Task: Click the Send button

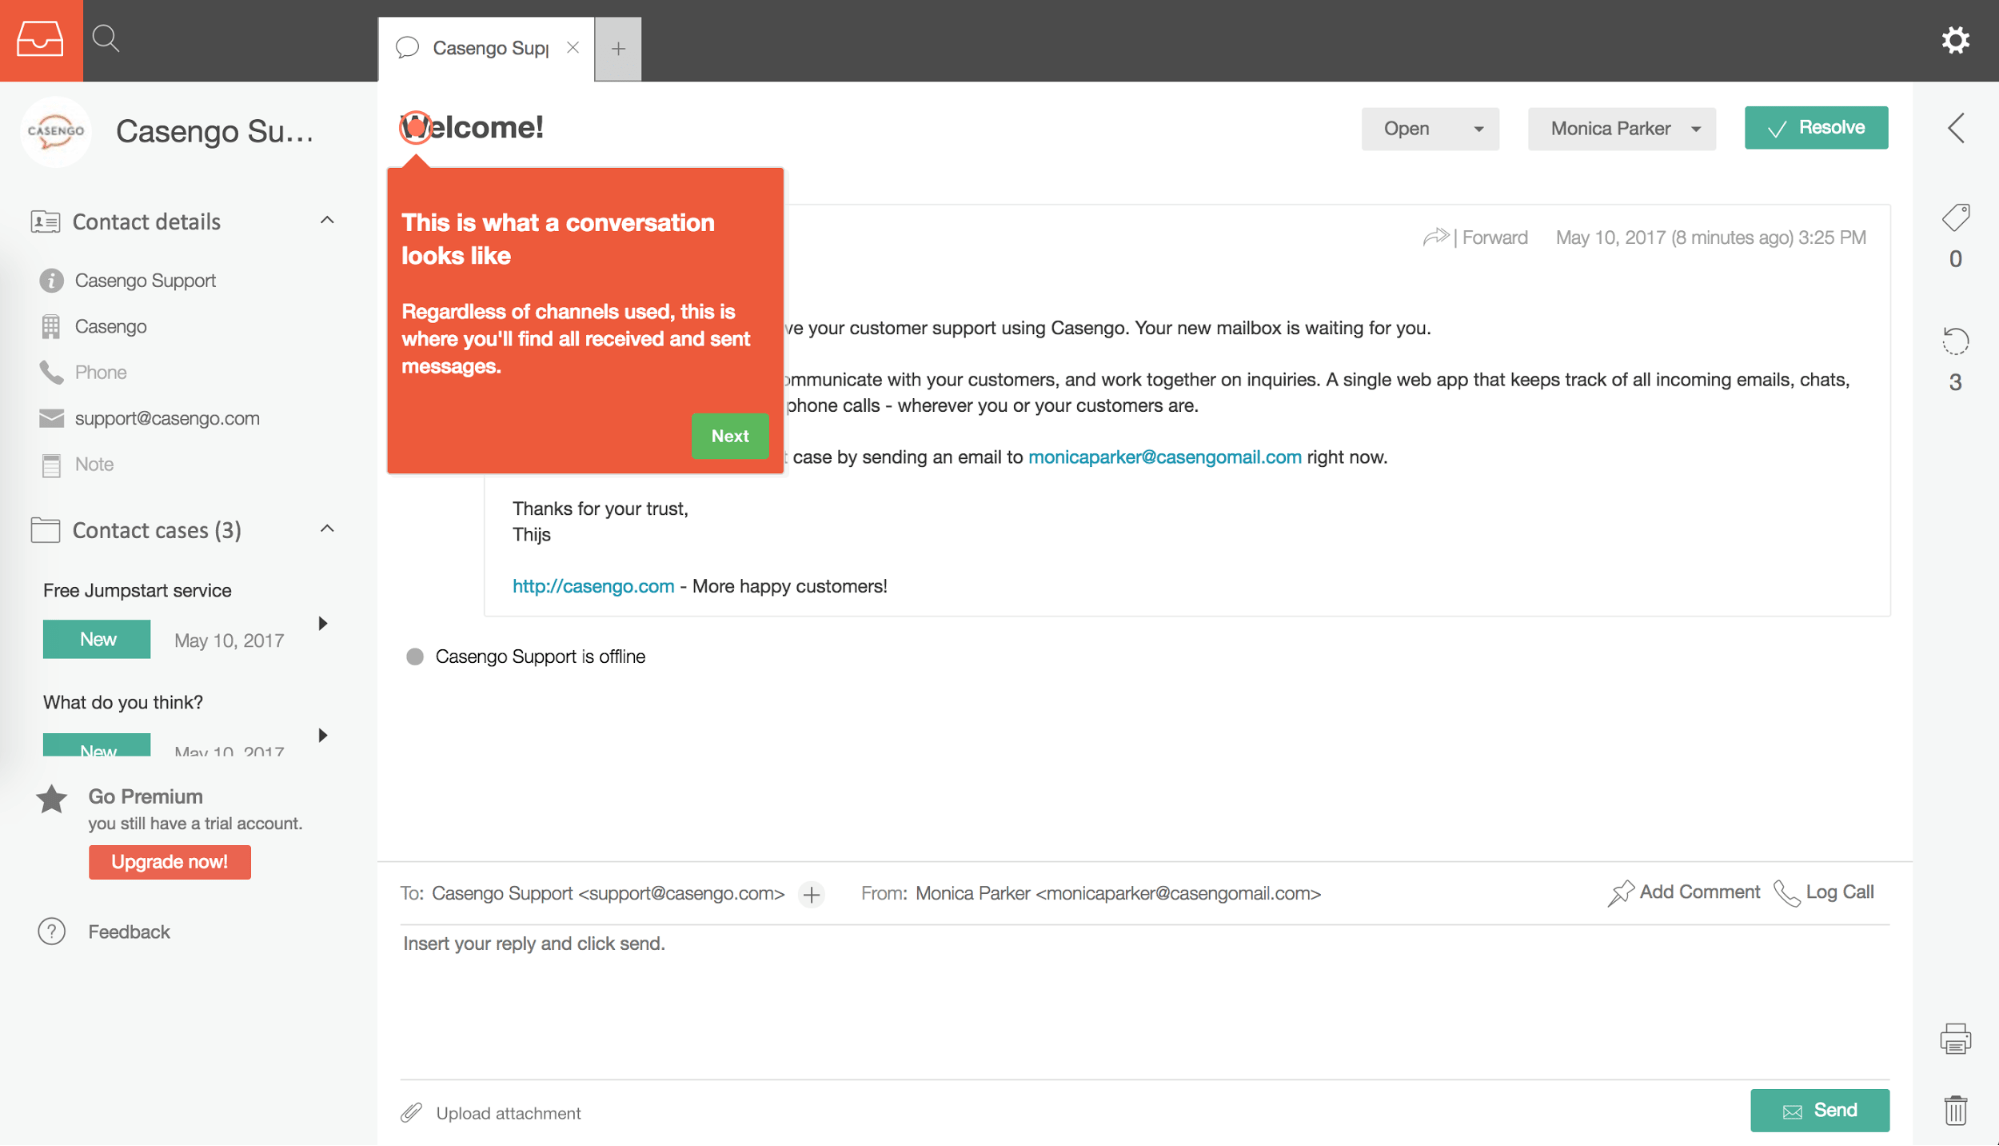Action: point(1819,1110)
